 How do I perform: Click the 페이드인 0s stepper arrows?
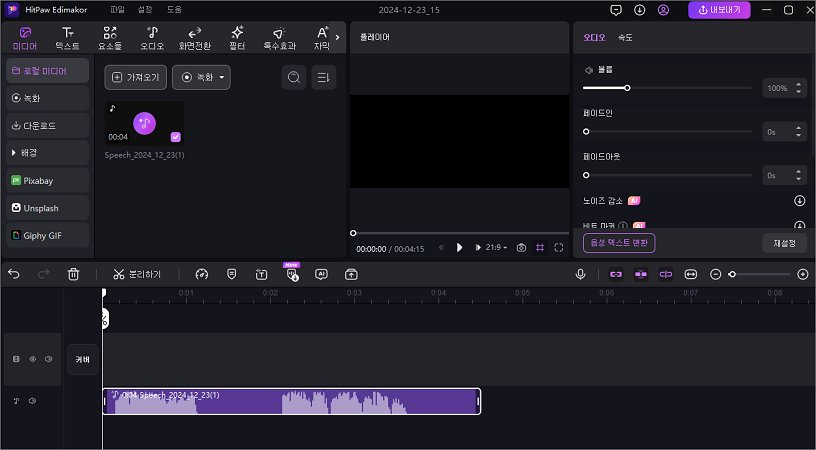798,132
